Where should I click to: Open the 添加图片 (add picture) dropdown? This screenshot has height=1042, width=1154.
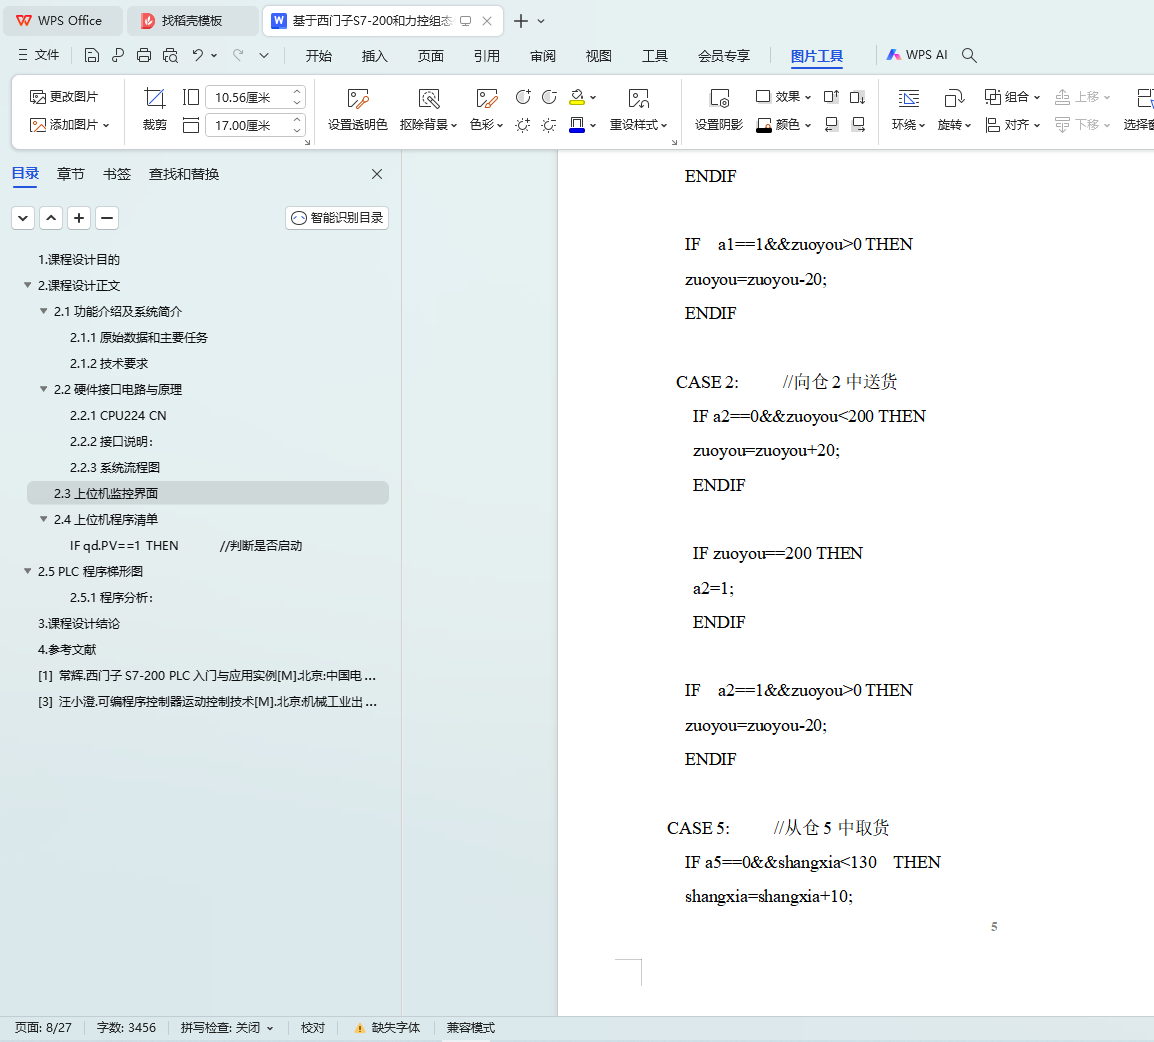(70, 124)
